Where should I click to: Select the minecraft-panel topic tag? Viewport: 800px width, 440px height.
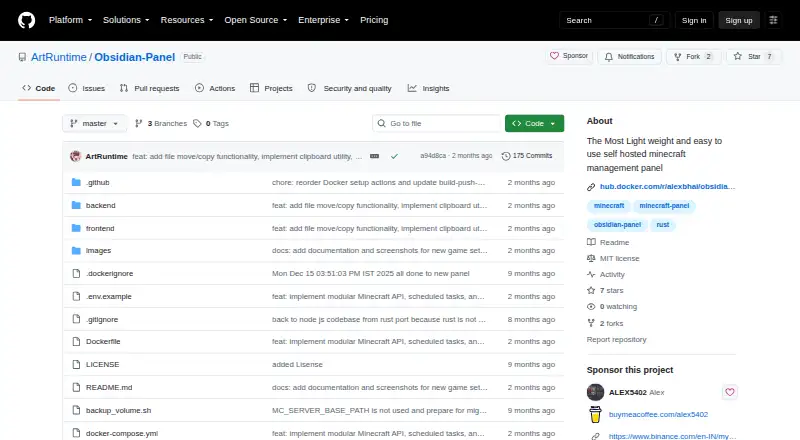(664, 206)
